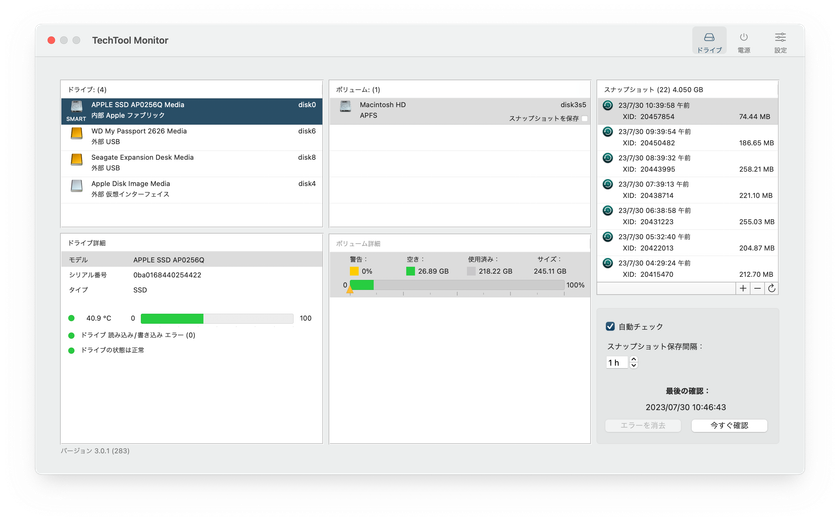This screenshot has width=840, height=521.
Task: Select APPLE SSD AP0256Q Media drive icon
Action: [77, 106]
